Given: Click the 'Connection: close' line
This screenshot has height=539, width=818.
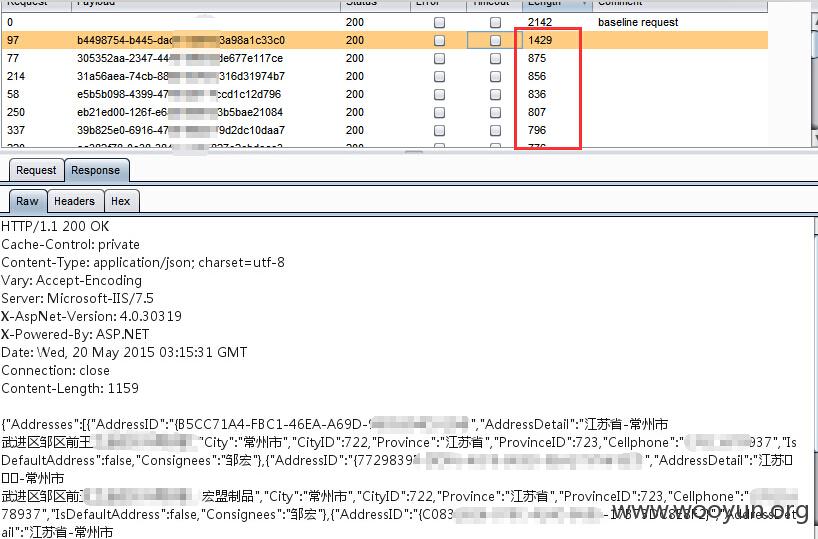Looking at the screenshot, I should (x=55, y=370).
